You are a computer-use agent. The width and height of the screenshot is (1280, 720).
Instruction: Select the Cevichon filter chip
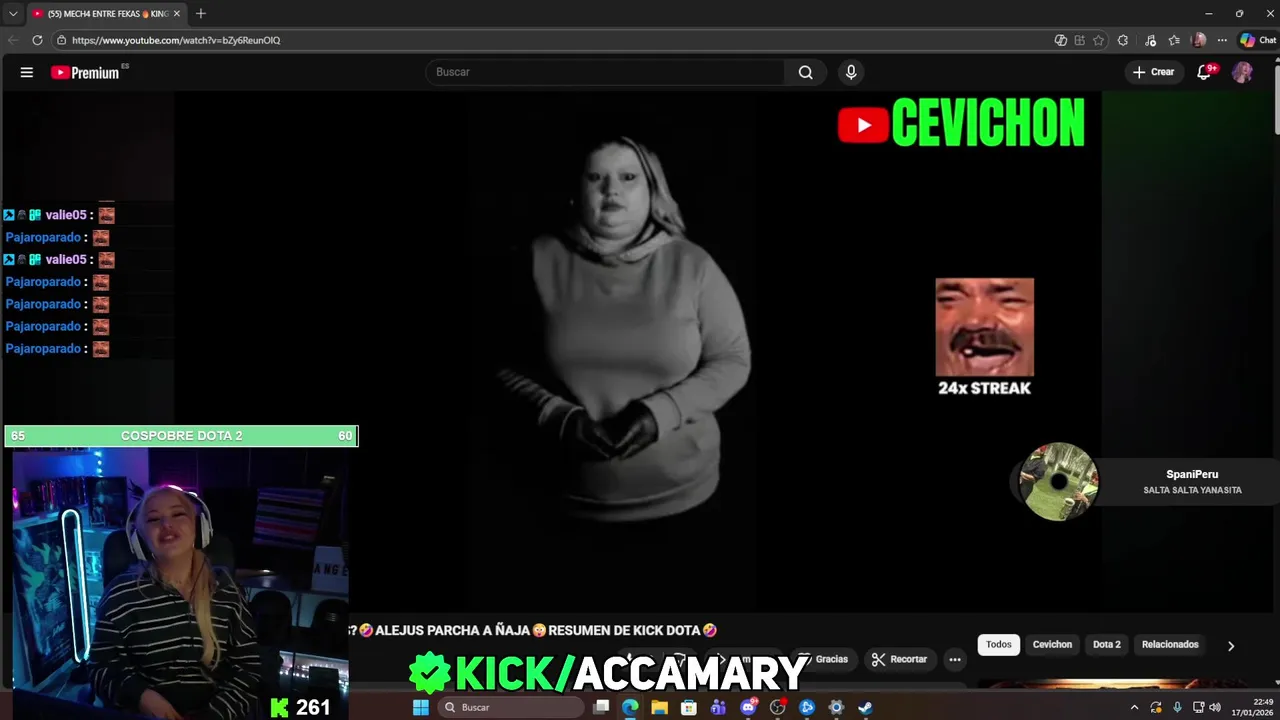pyautogui.click(x=1052, y=645)
